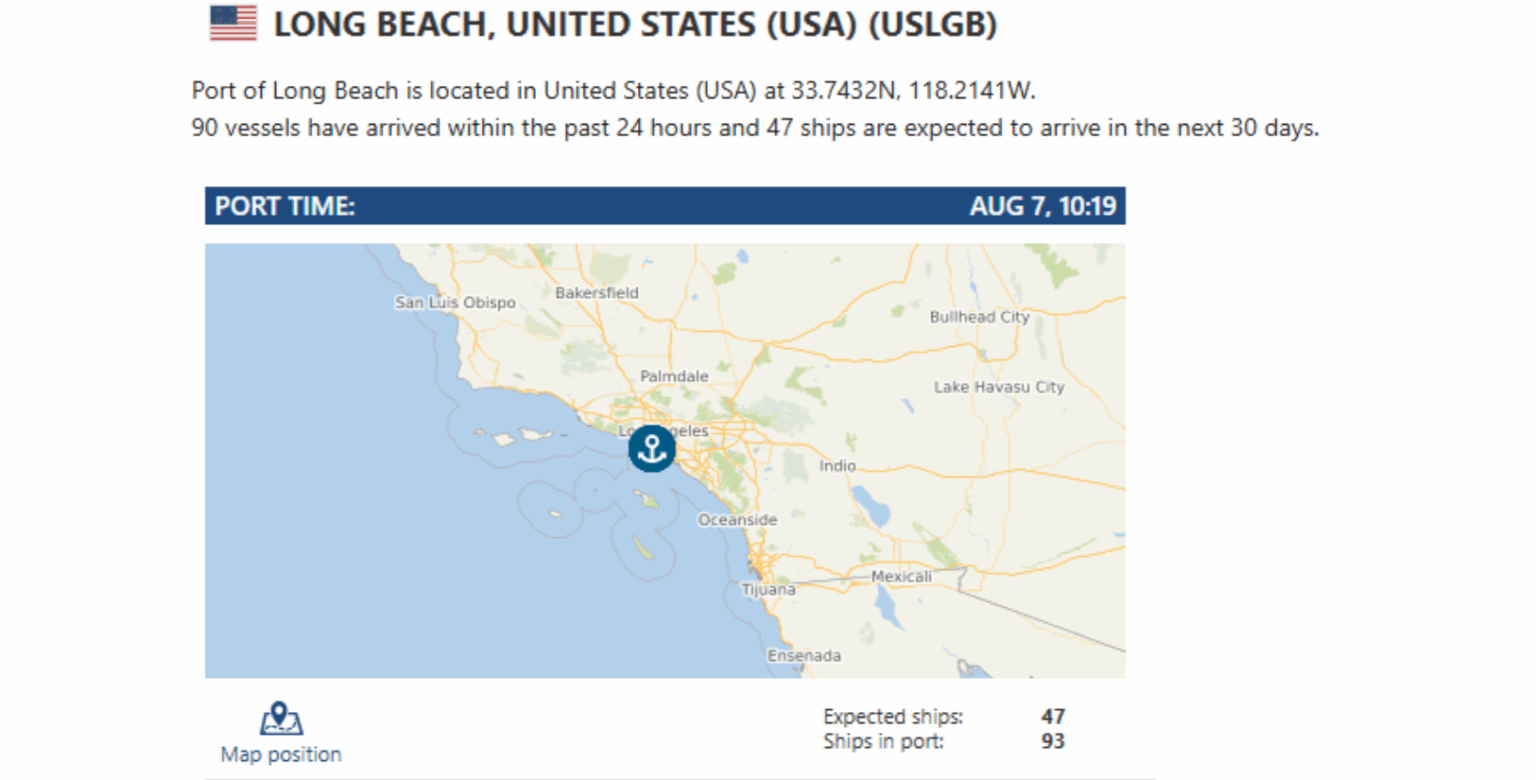
Task: Open the Map position pin icon
Action: (281, 719)
